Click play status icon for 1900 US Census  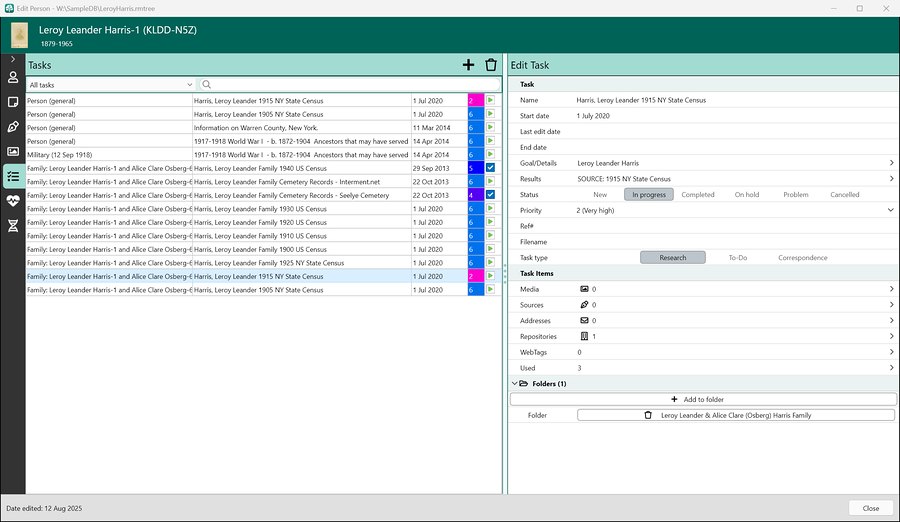point(490,249)
